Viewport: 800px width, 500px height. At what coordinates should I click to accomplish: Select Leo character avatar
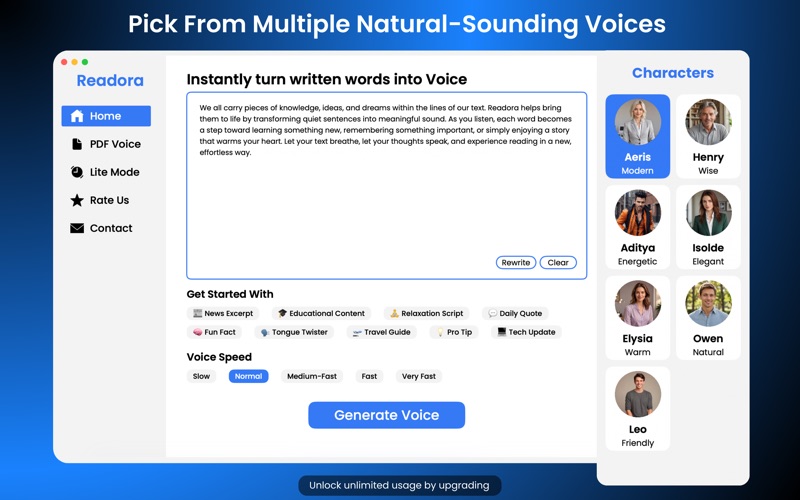pos(637,394)
